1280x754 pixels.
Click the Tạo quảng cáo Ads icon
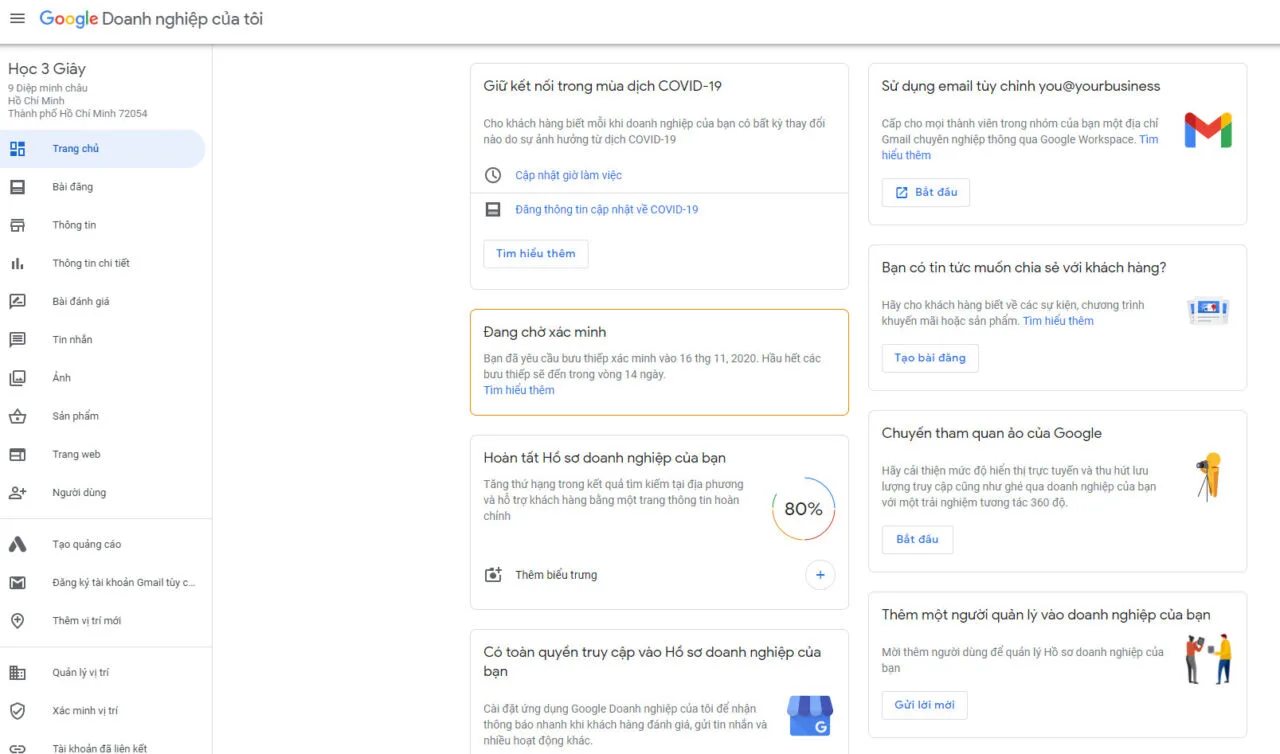pyautogui.click(x=17, y=545)
